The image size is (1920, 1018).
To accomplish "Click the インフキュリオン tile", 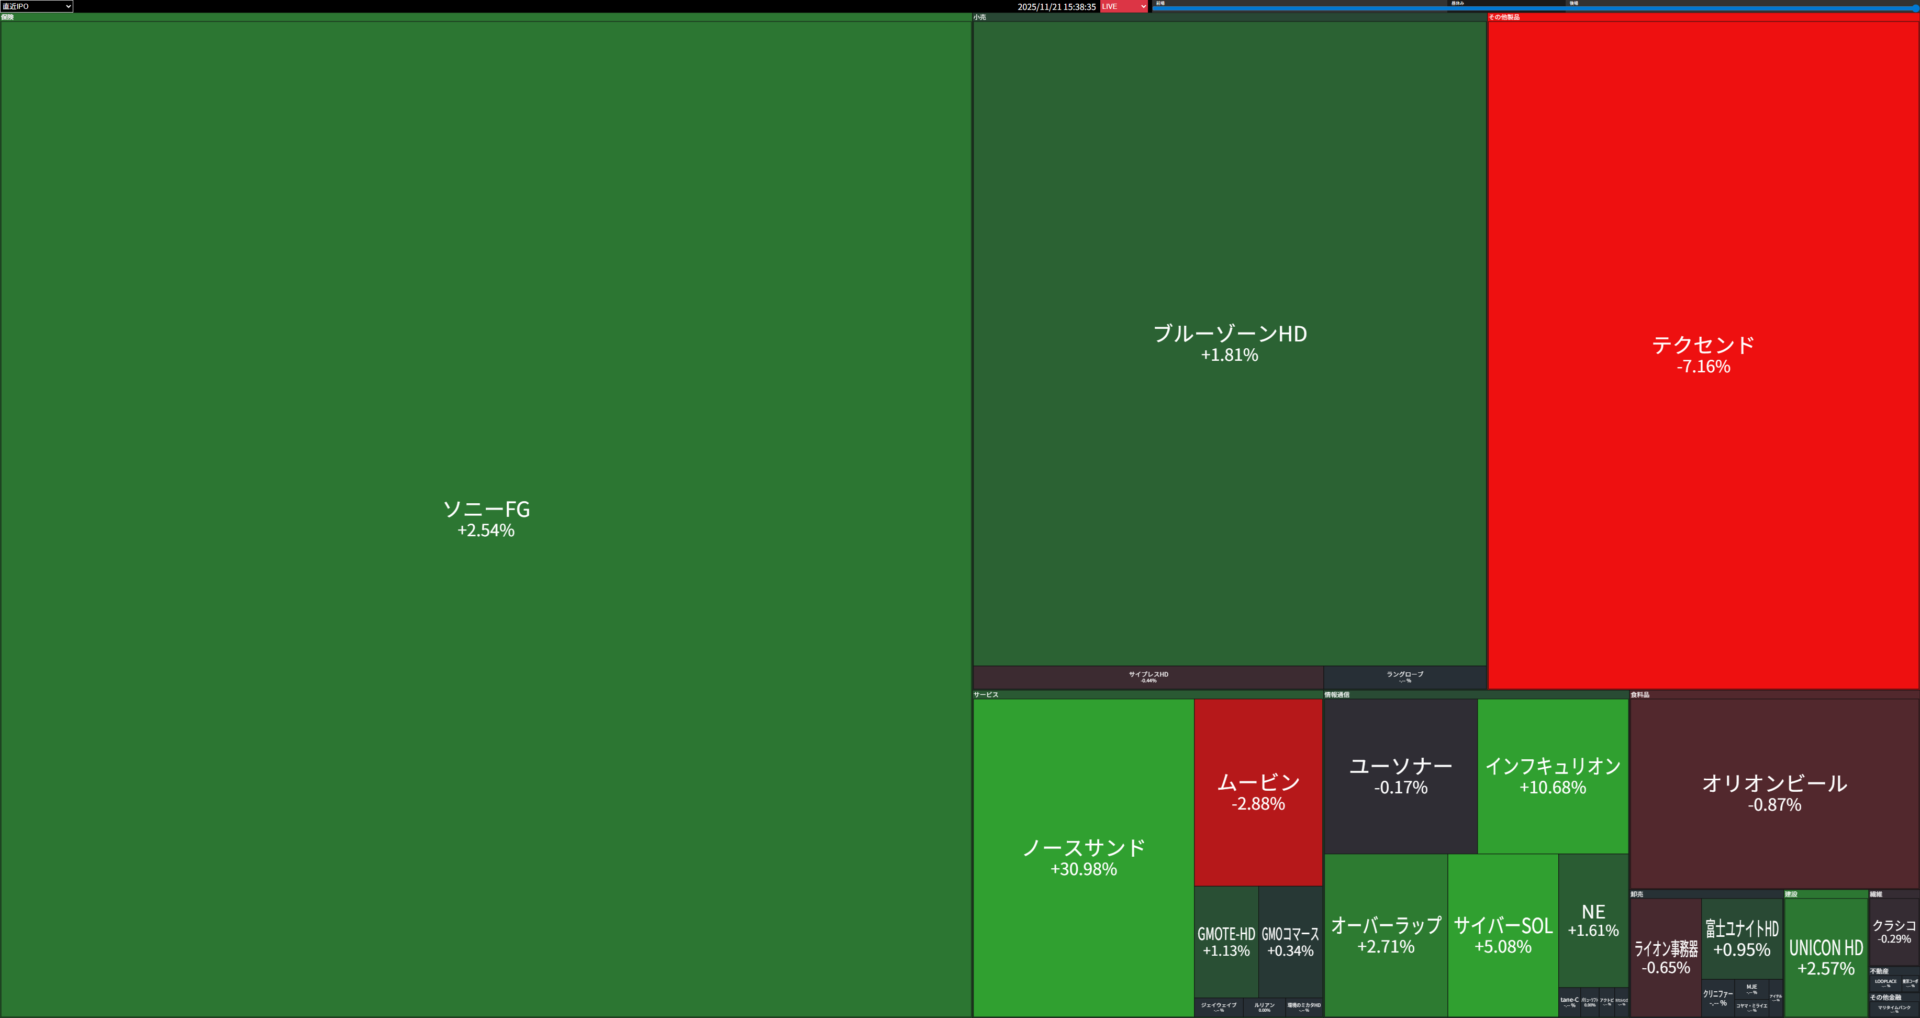I will coord(1552,775).
